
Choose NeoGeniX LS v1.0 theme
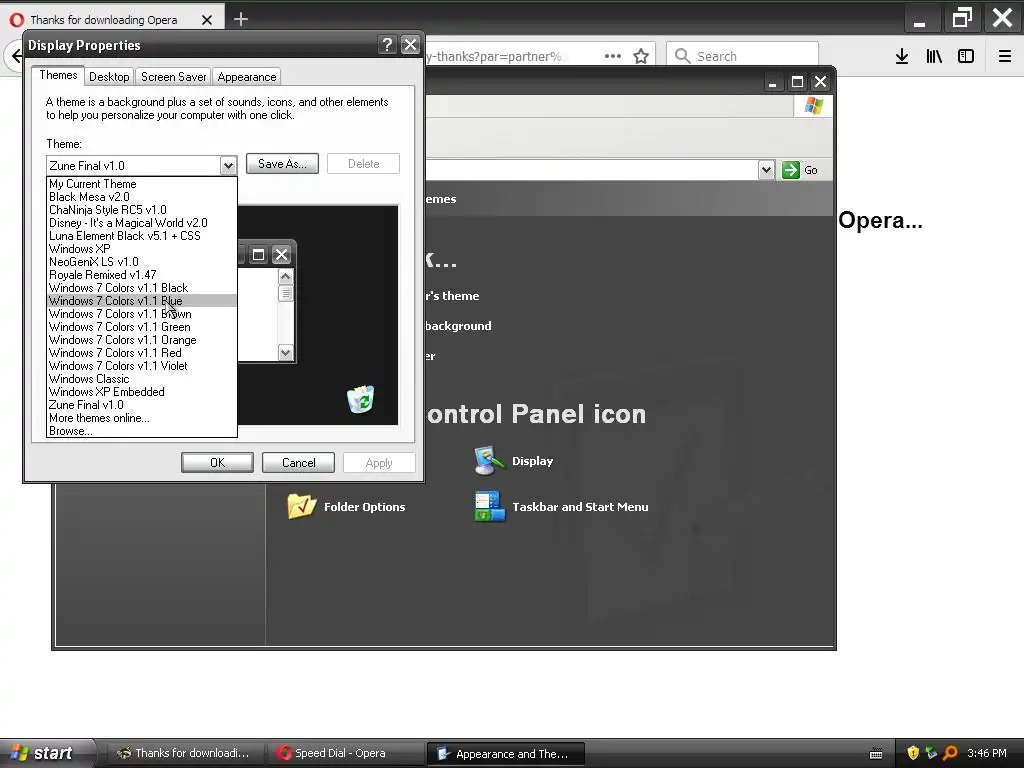[142, 262]
